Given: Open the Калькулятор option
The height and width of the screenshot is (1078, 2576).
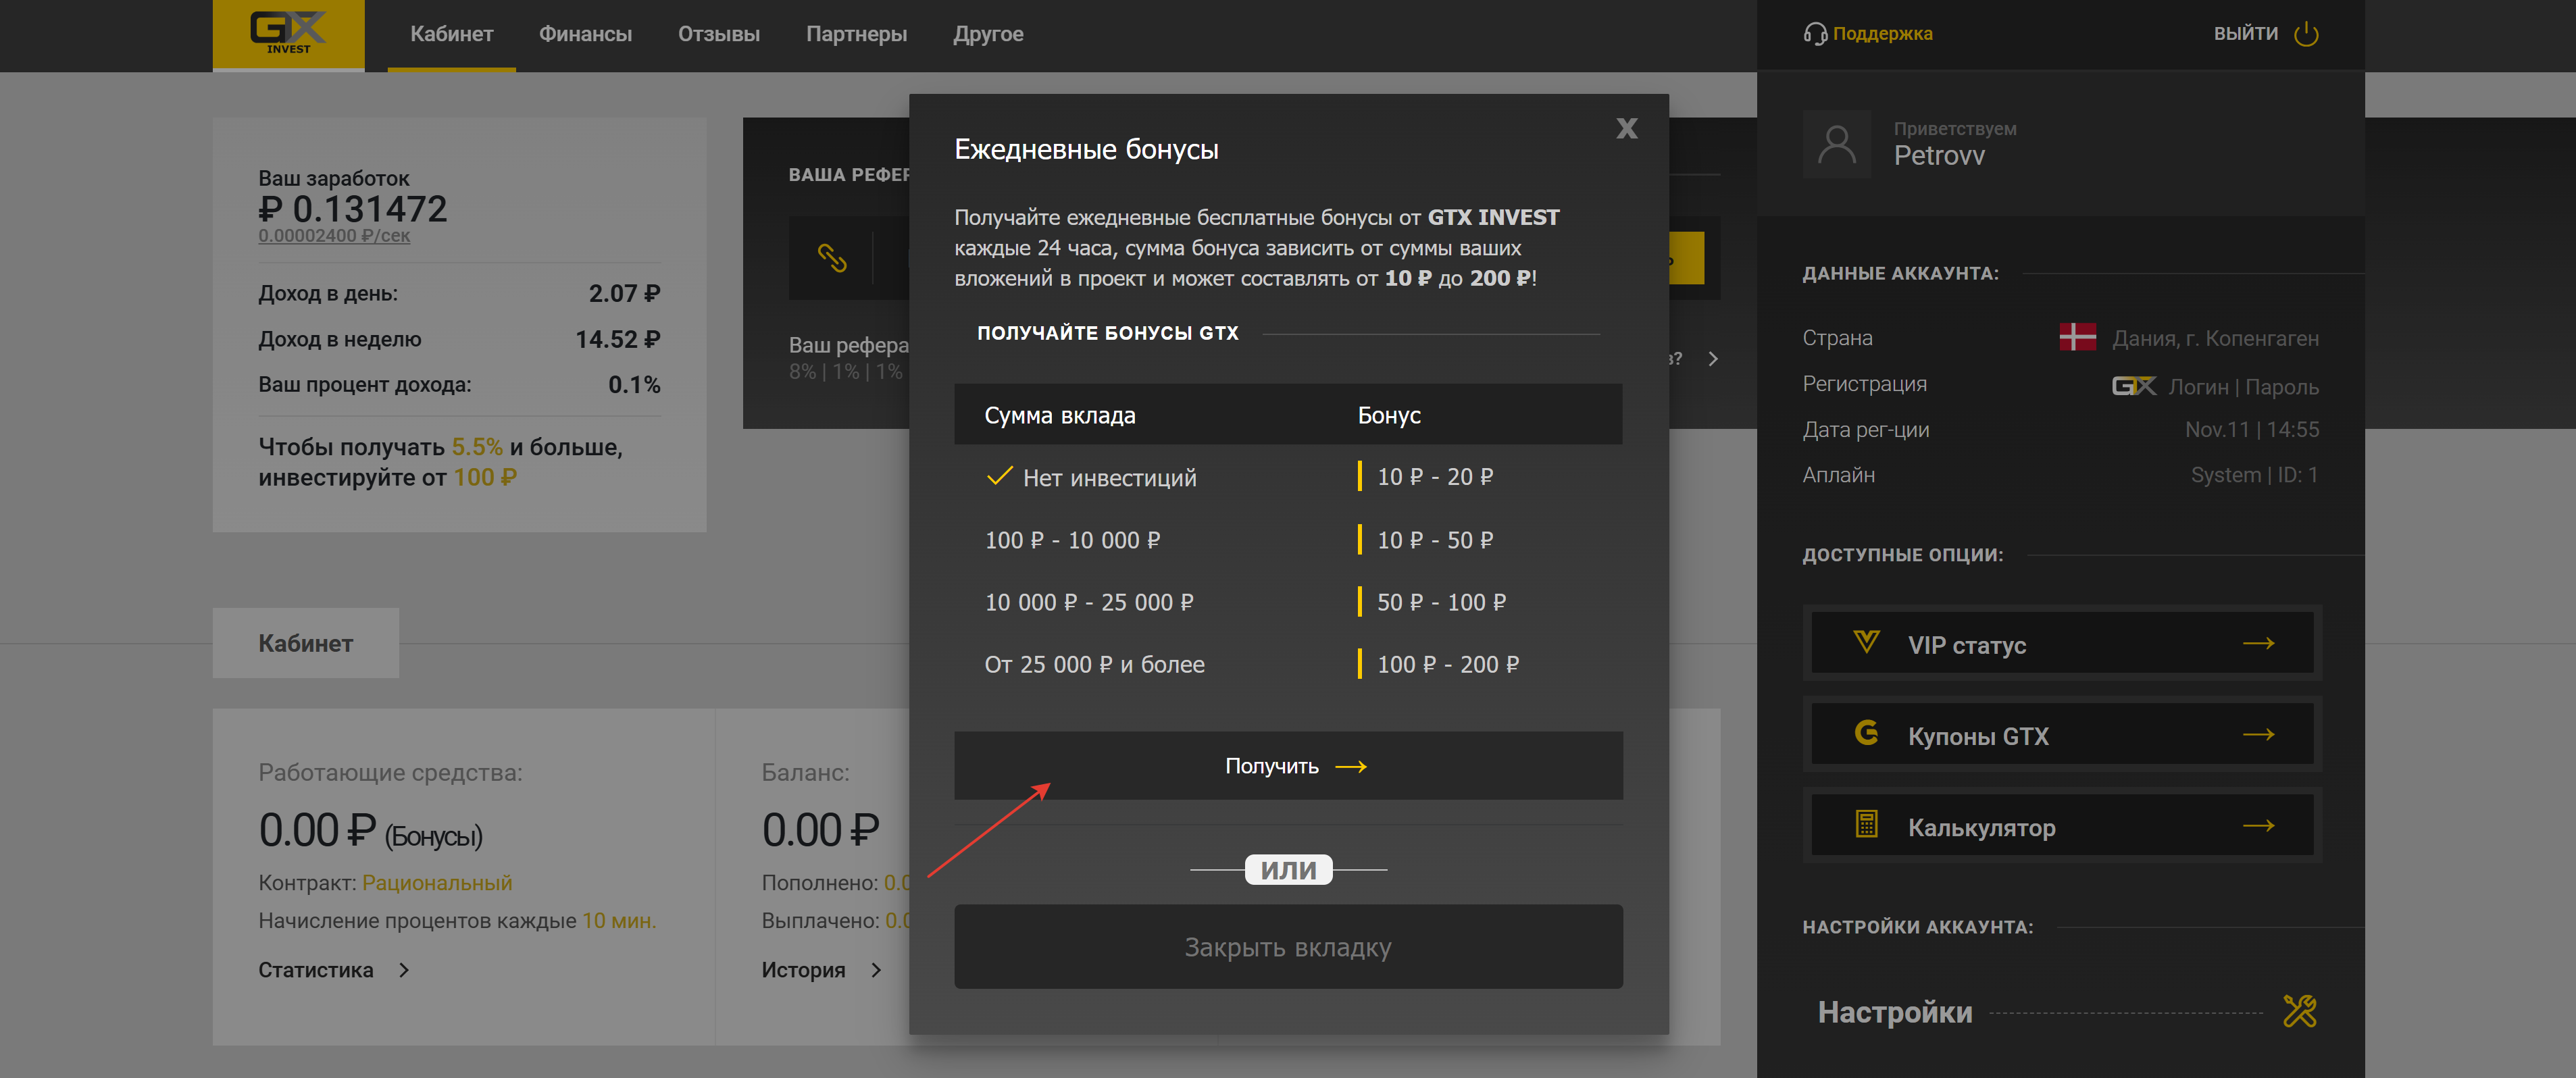Looking at the screenshot, I should 2062,826.
